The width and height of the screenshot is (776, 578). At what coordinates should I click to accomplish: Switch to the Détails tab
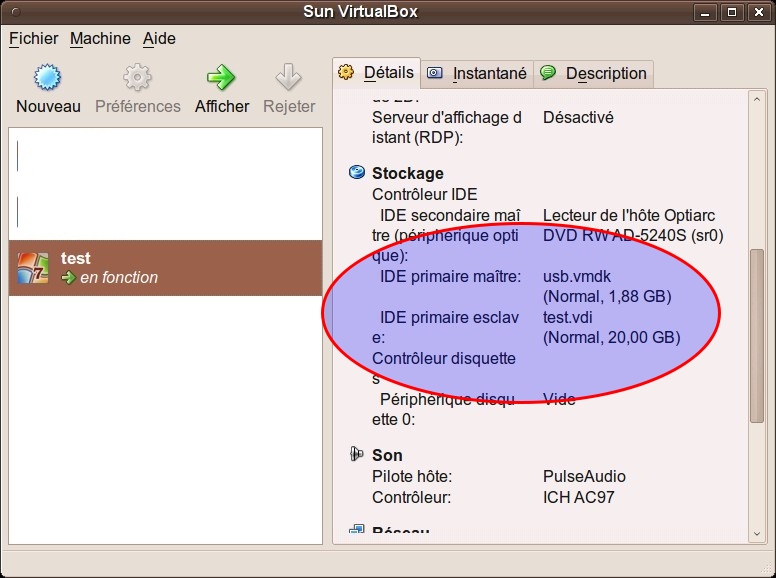[x=377, y=72]
